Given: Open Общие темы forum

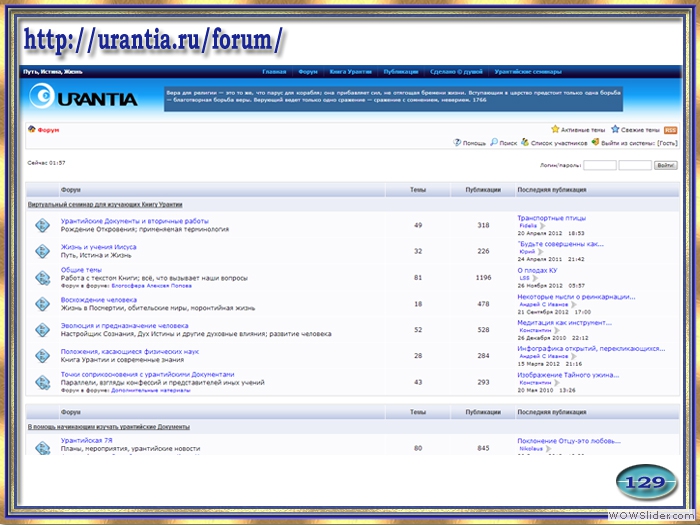Looking at the screenshot, I should pyautogui.click(x=81, y=270).
